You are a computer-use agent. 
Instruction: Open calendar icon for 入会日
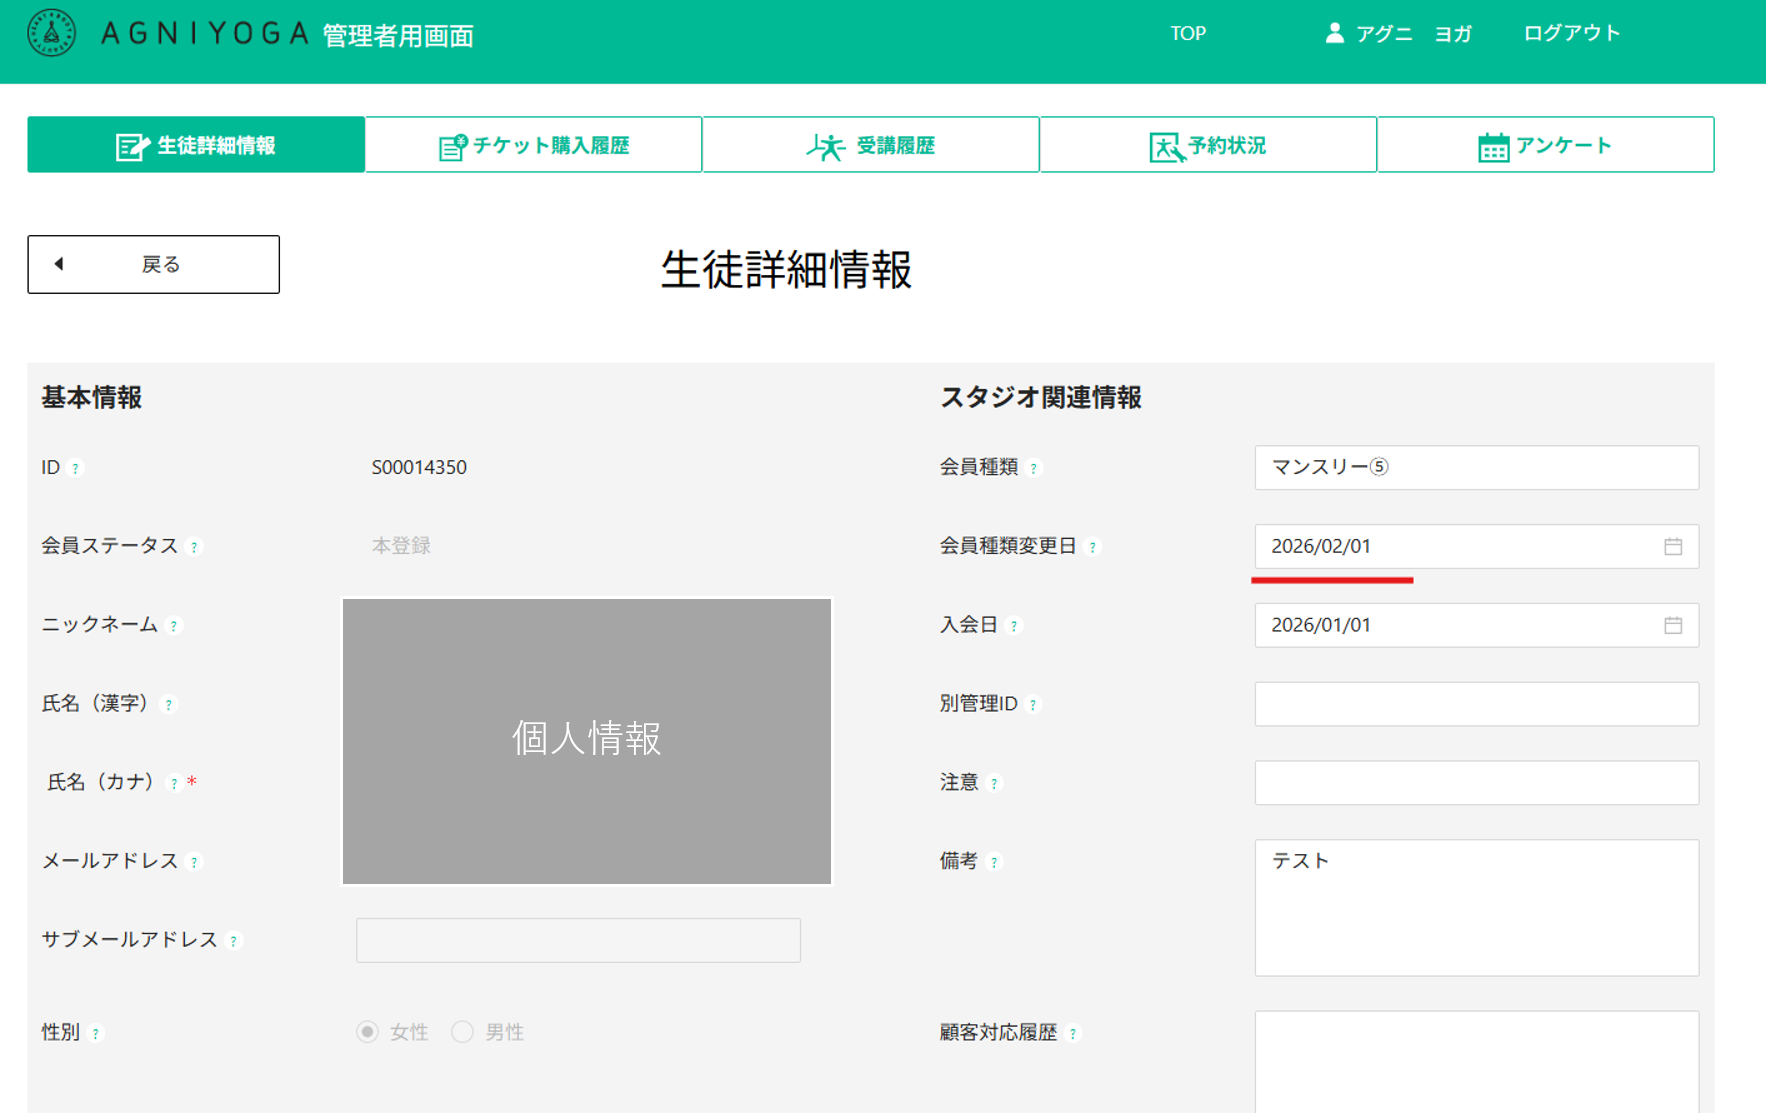(1673, 625)
